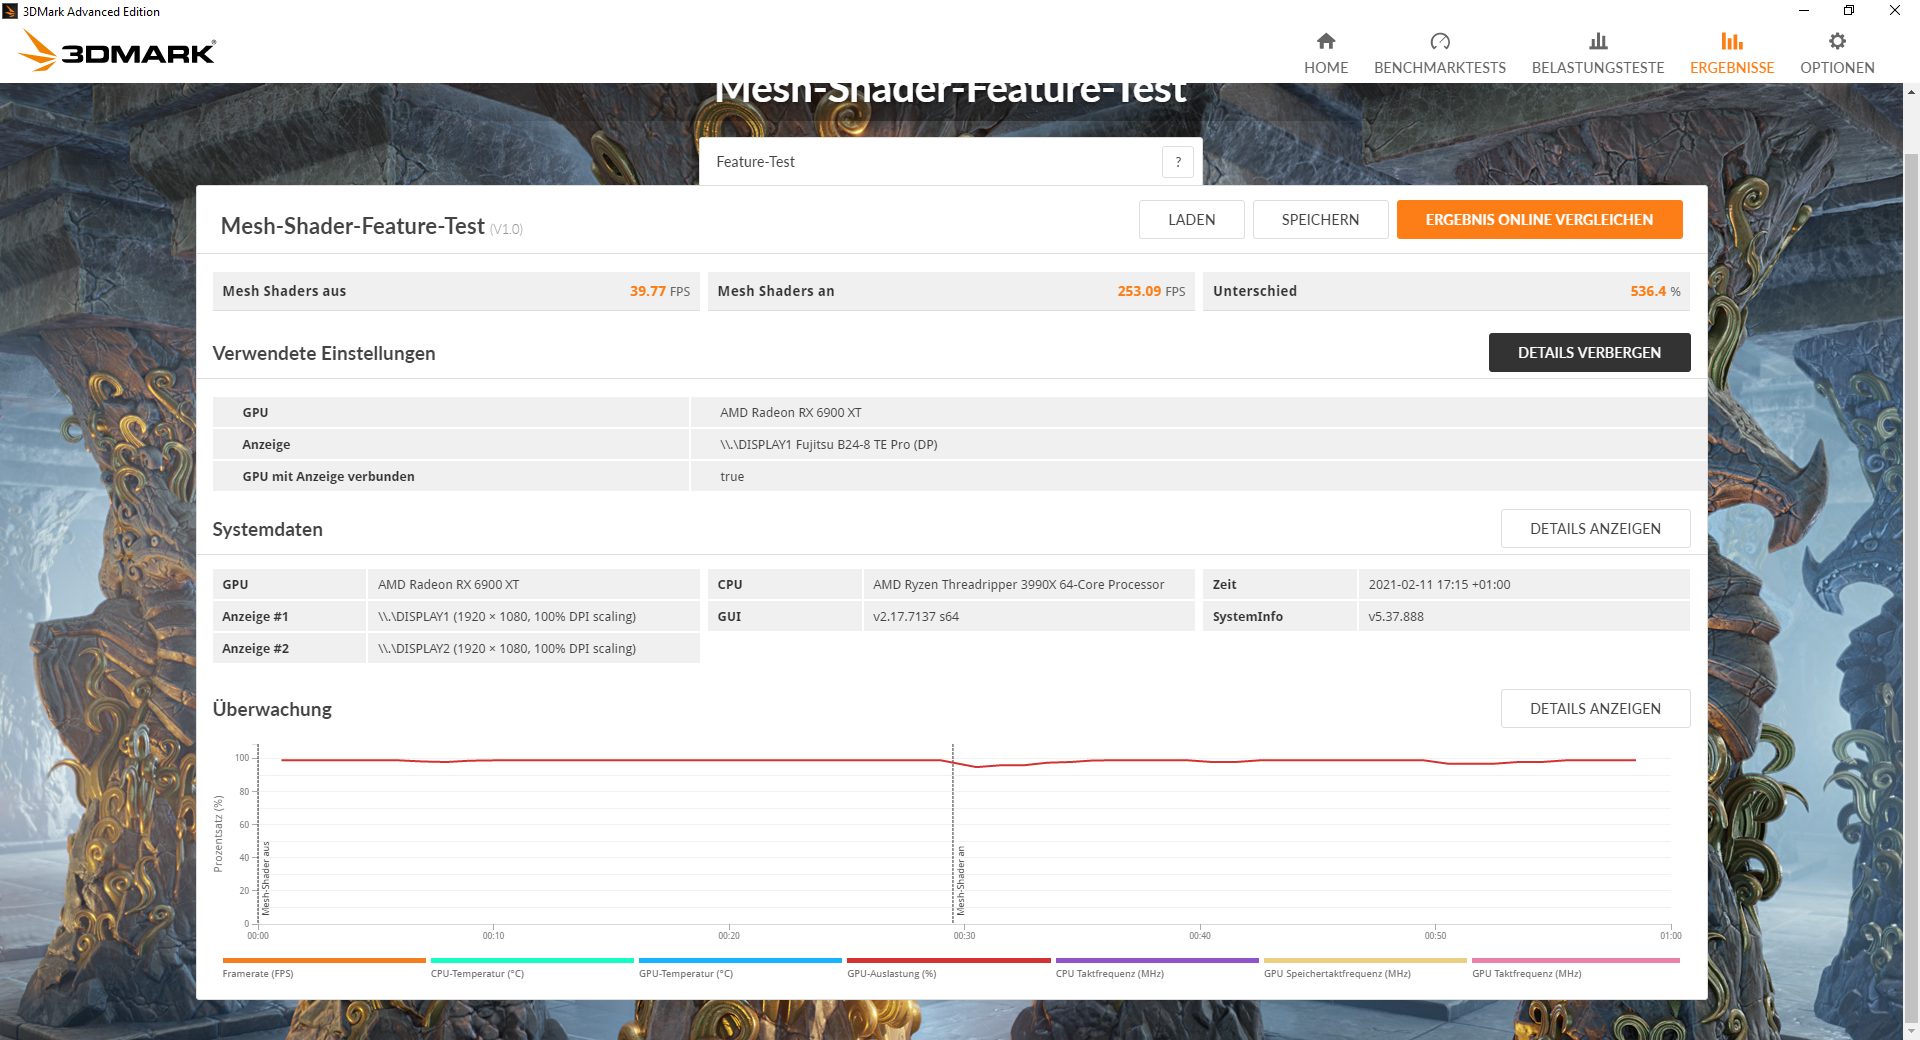Click the DISPLAY1 Fujitsu B24-8 TE Pro text
The height and width of the screenshot is (1040, 1920).
pos(829,445)
